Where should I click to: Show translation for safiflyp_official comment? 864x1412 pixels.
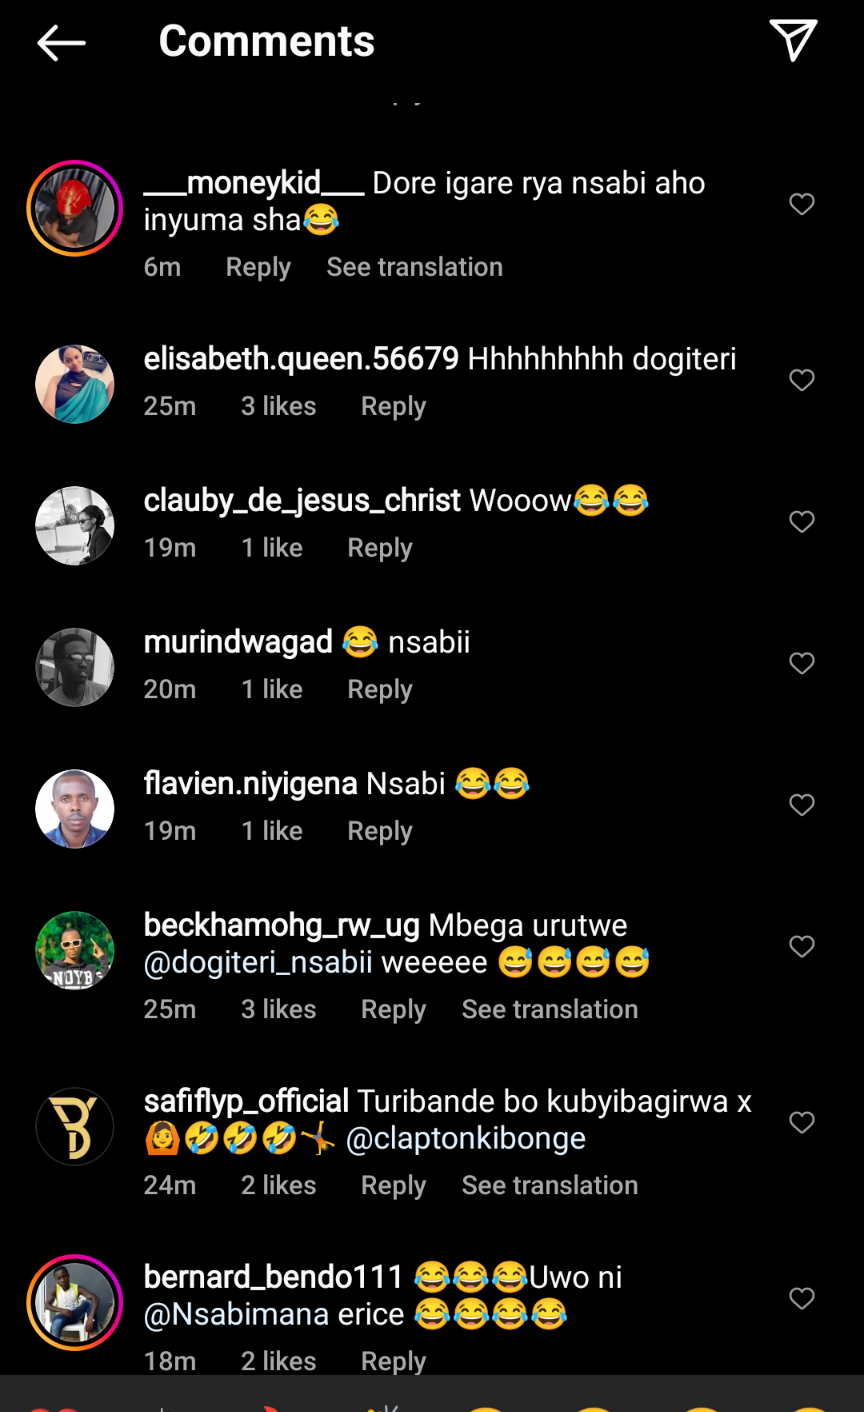549,1185
